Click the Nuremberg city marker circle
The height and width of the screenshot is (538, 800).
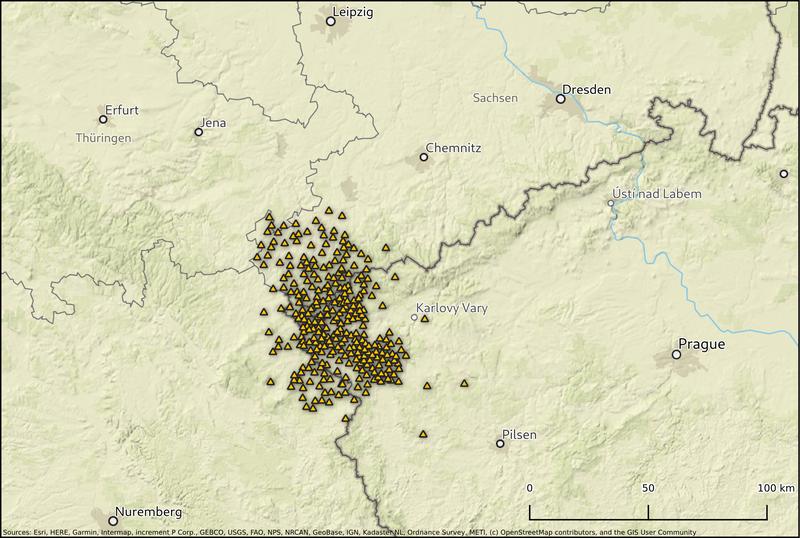(x=113, y=521)
